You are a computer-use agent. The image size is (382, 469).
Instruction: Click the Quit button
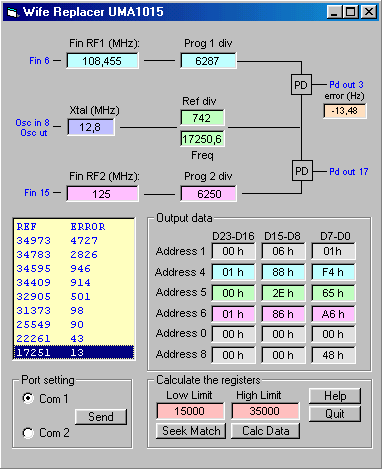(x=335, y=414)
